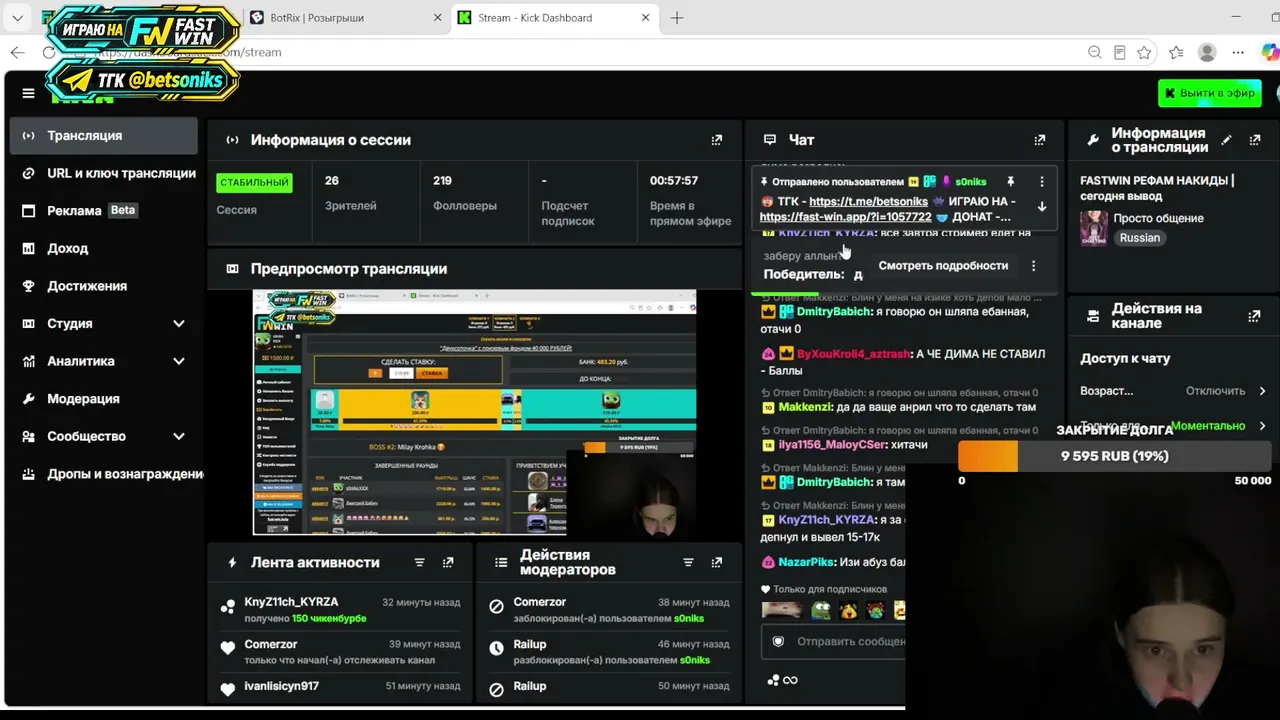This screenshot has width=1280, height=720.
Task: Expand the Студия sidebar section
Action: tap(179, 324)
